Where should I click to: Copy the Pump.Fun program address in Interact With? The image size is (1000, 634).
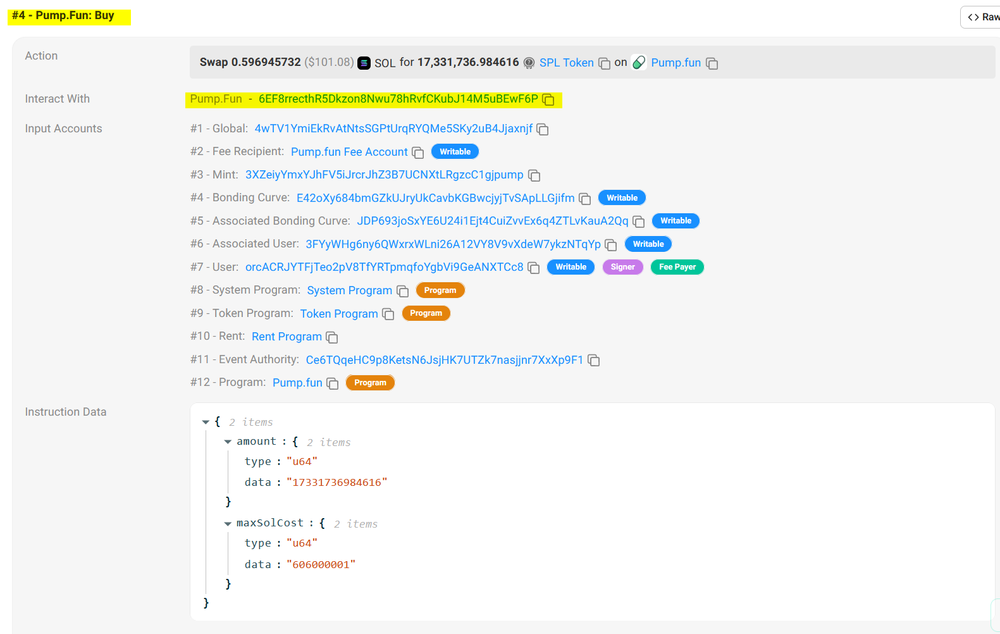pos(548,100)
